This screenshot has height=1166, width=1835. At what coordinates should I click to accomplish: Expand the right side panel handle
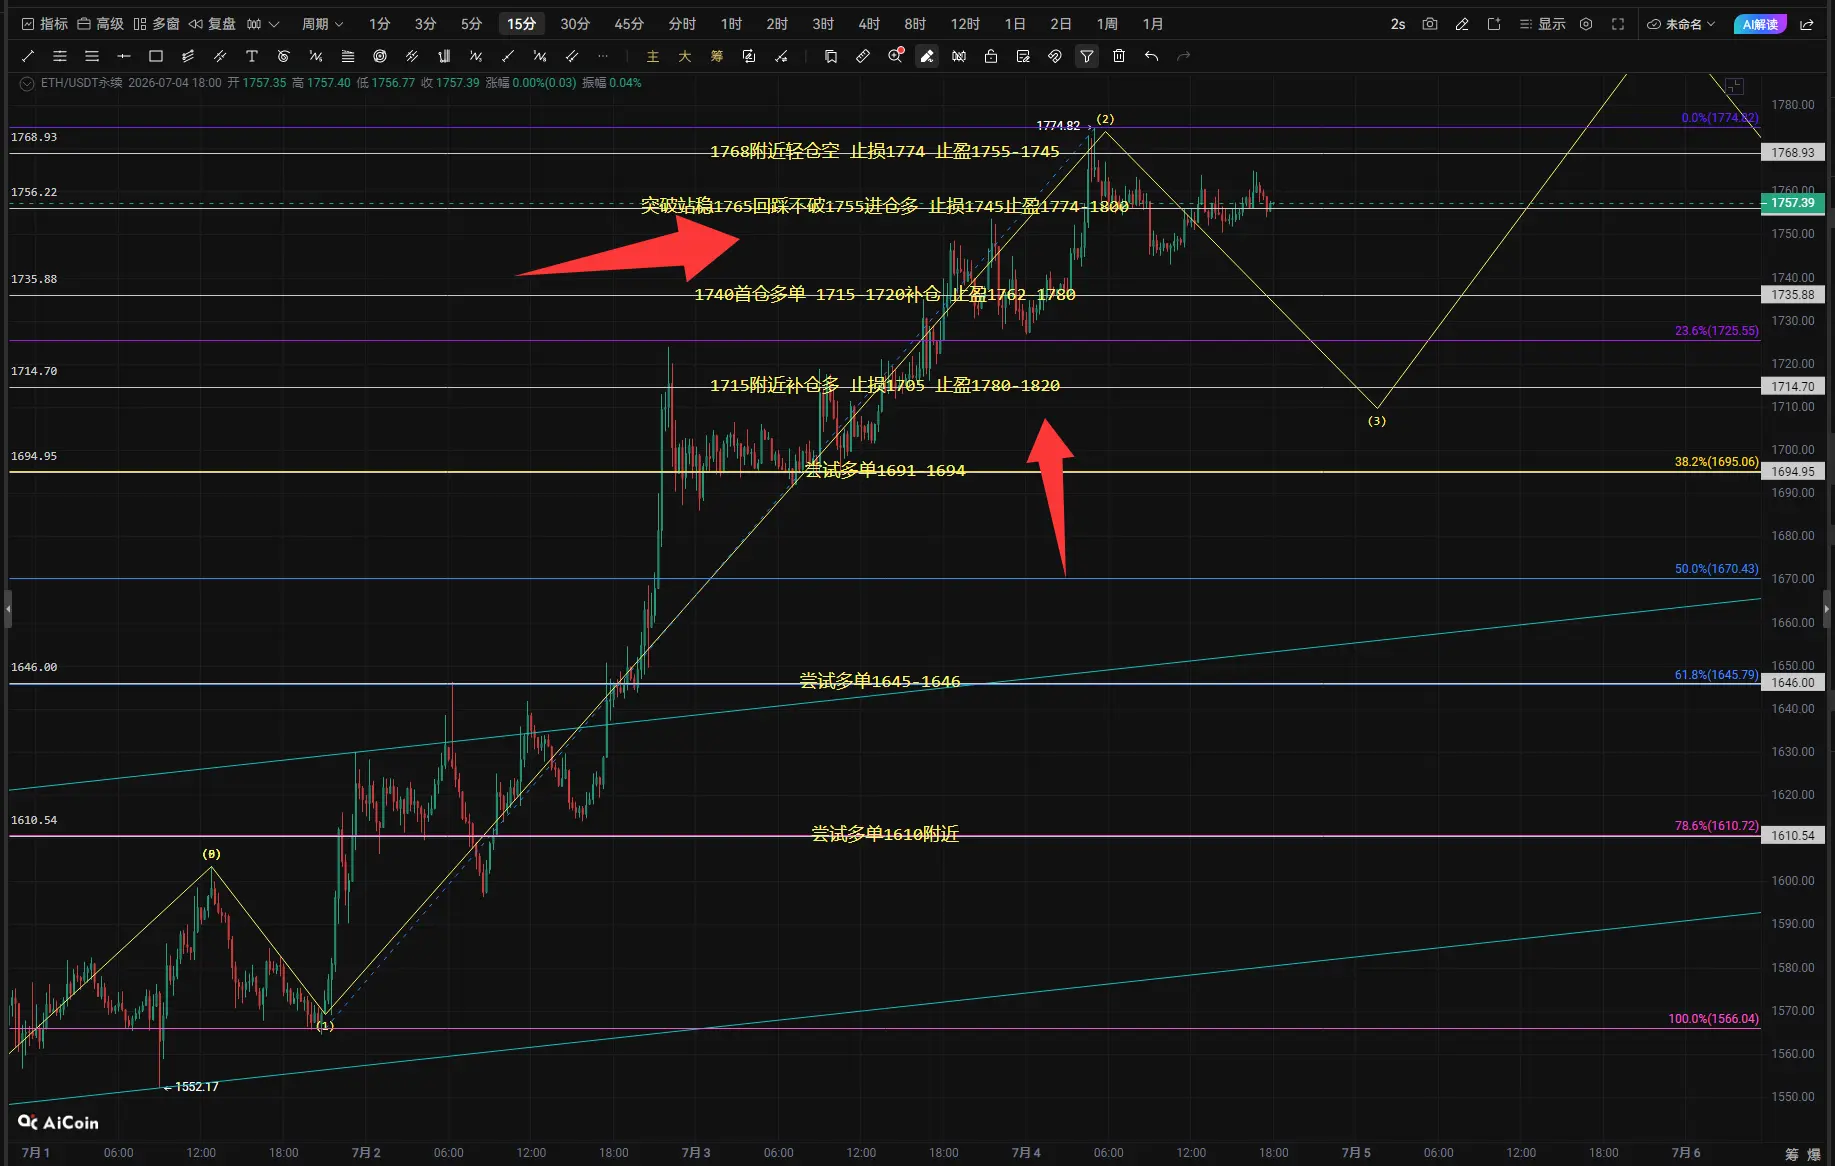coord(1826,608)
